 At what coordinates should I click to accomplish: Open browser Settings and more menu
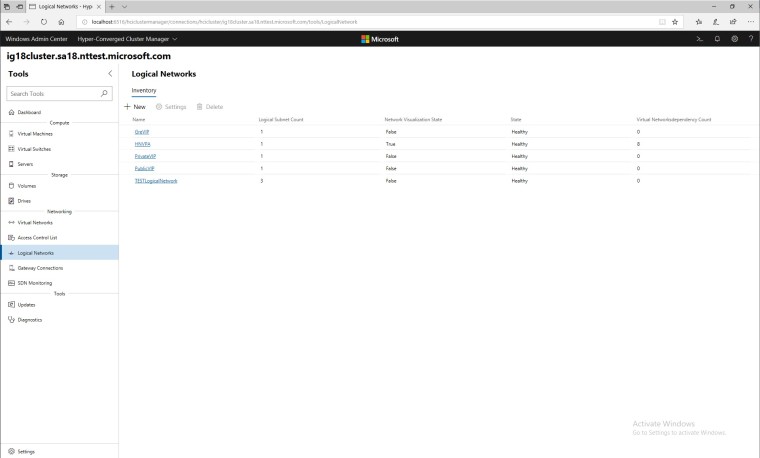pyautogui.click(x=750, y=22)
